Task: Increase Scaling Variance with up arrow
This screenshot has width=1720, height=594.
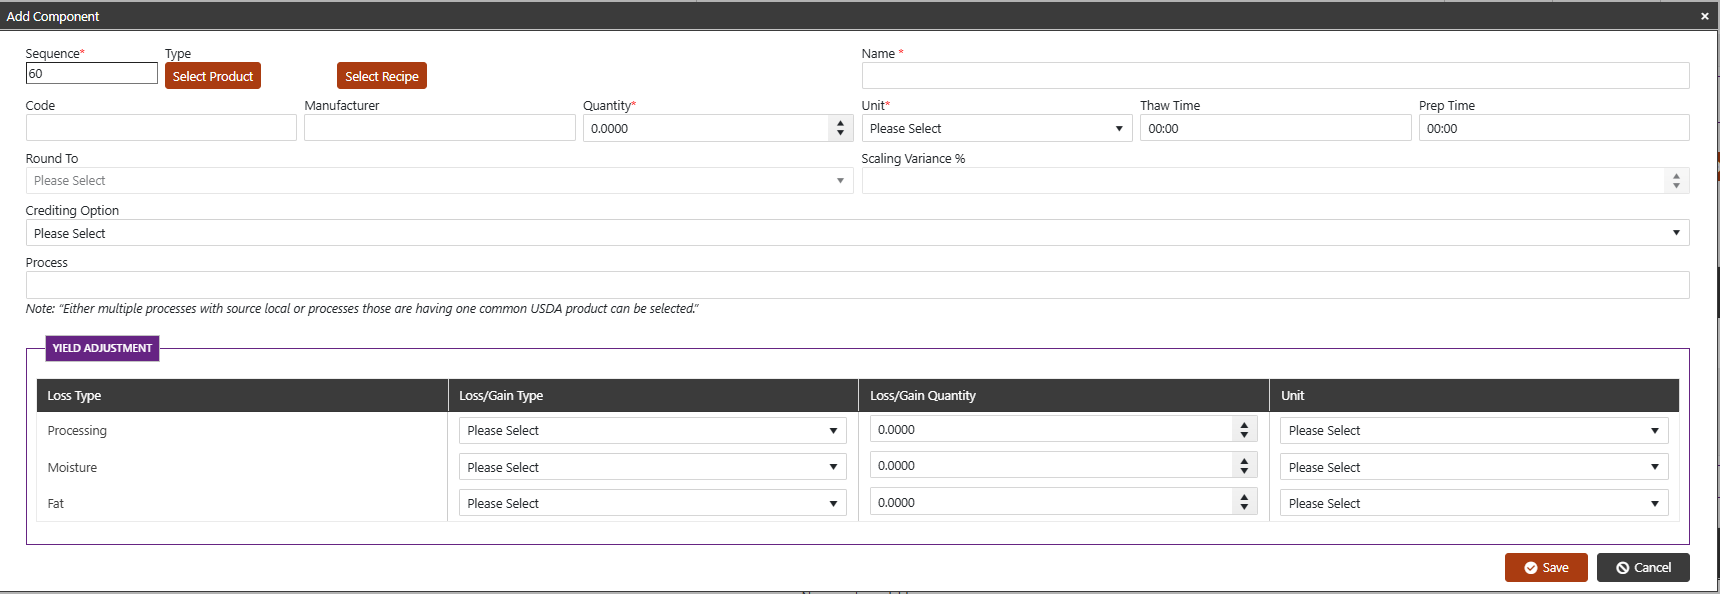Action: tap(1677, 176)
